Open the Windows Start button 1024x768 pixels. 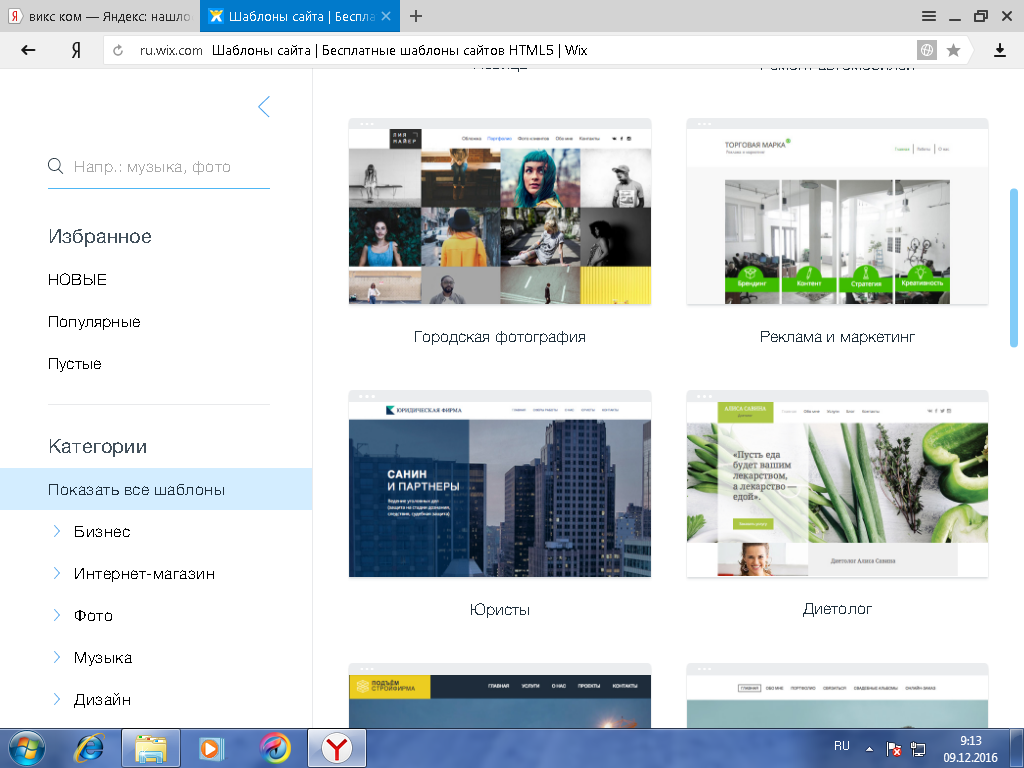(x=27, y=748)
